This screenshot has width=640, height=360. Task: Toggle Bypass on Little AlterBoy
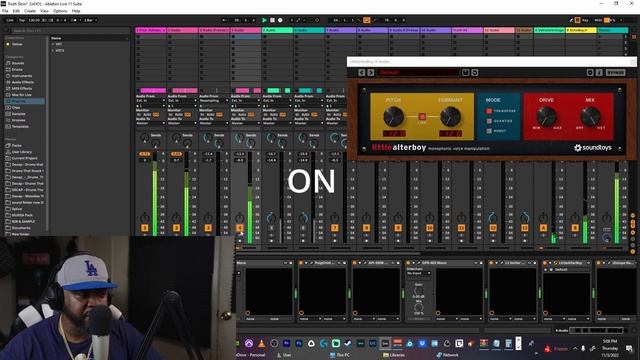[x=616, y=73]
